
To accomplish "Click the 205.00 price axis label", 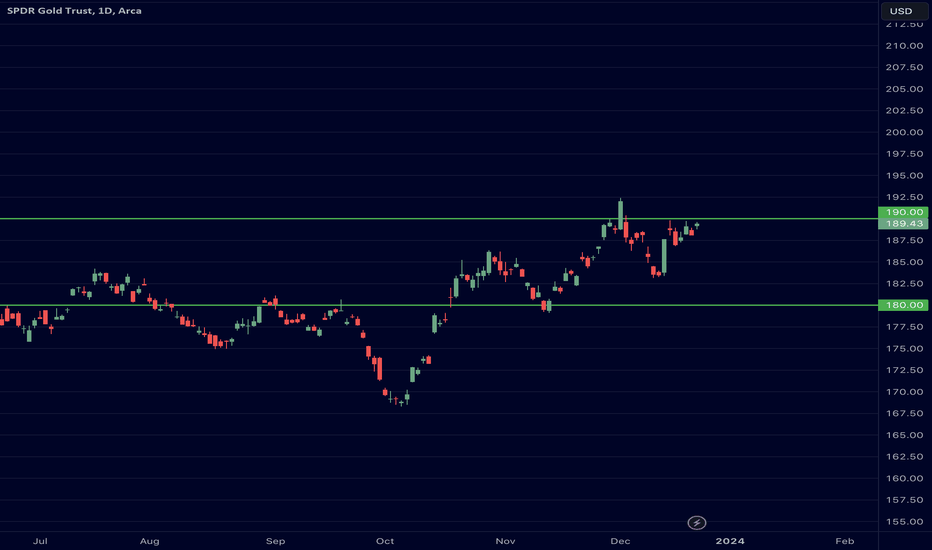I will [904, 89].
